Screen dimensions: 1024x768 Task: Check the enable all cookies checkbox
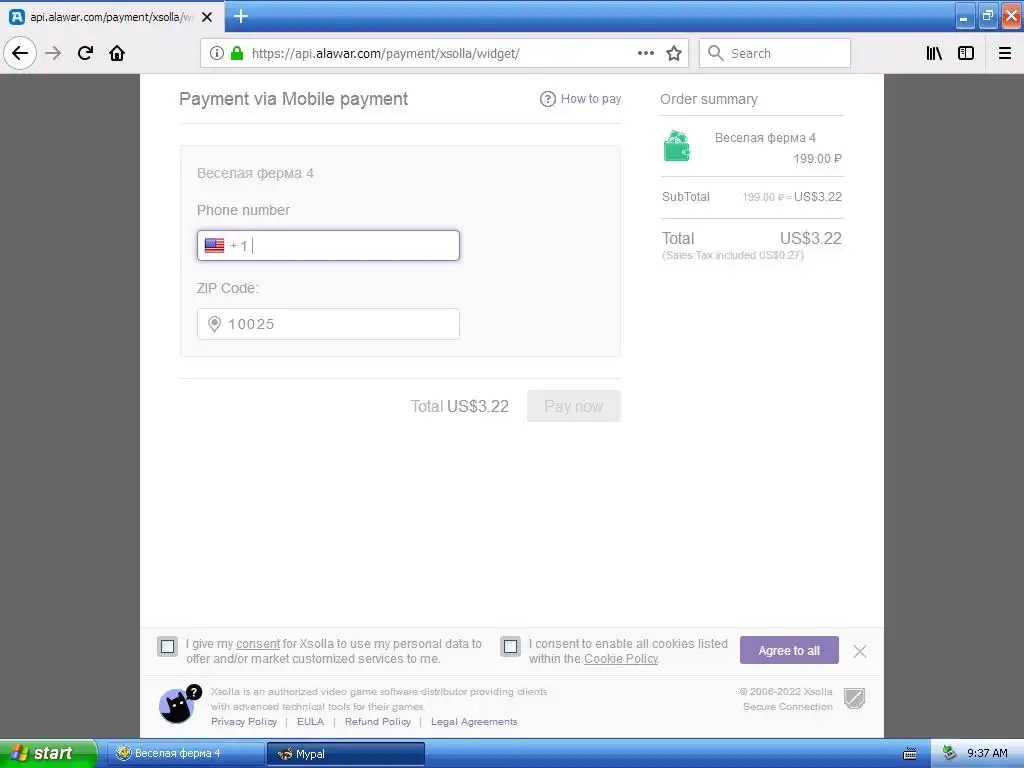pos(510,647)
